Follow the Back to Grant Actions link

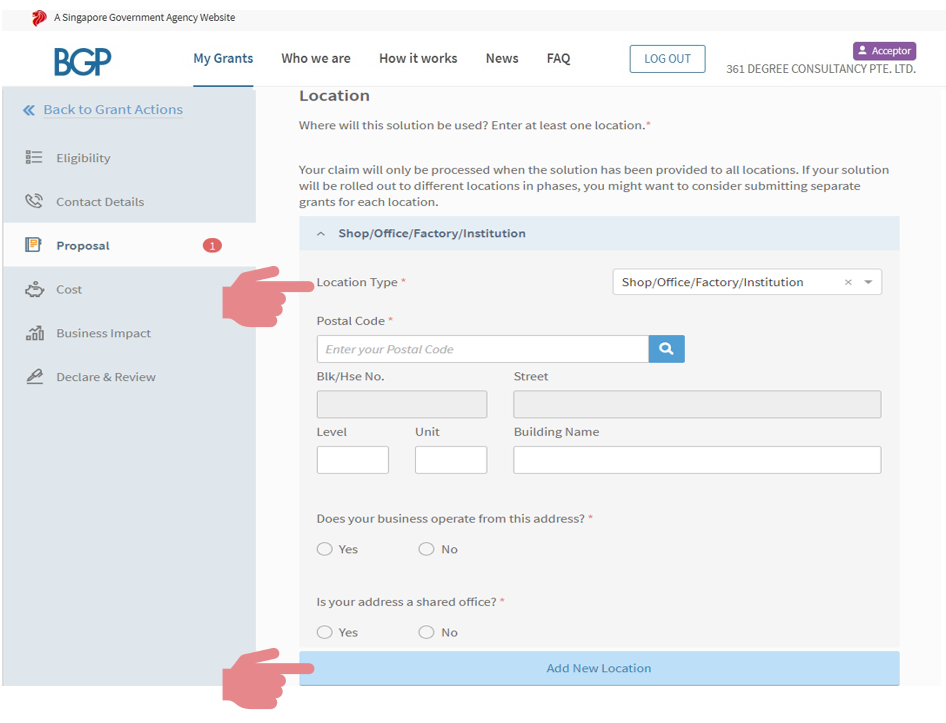coord(113,110)
